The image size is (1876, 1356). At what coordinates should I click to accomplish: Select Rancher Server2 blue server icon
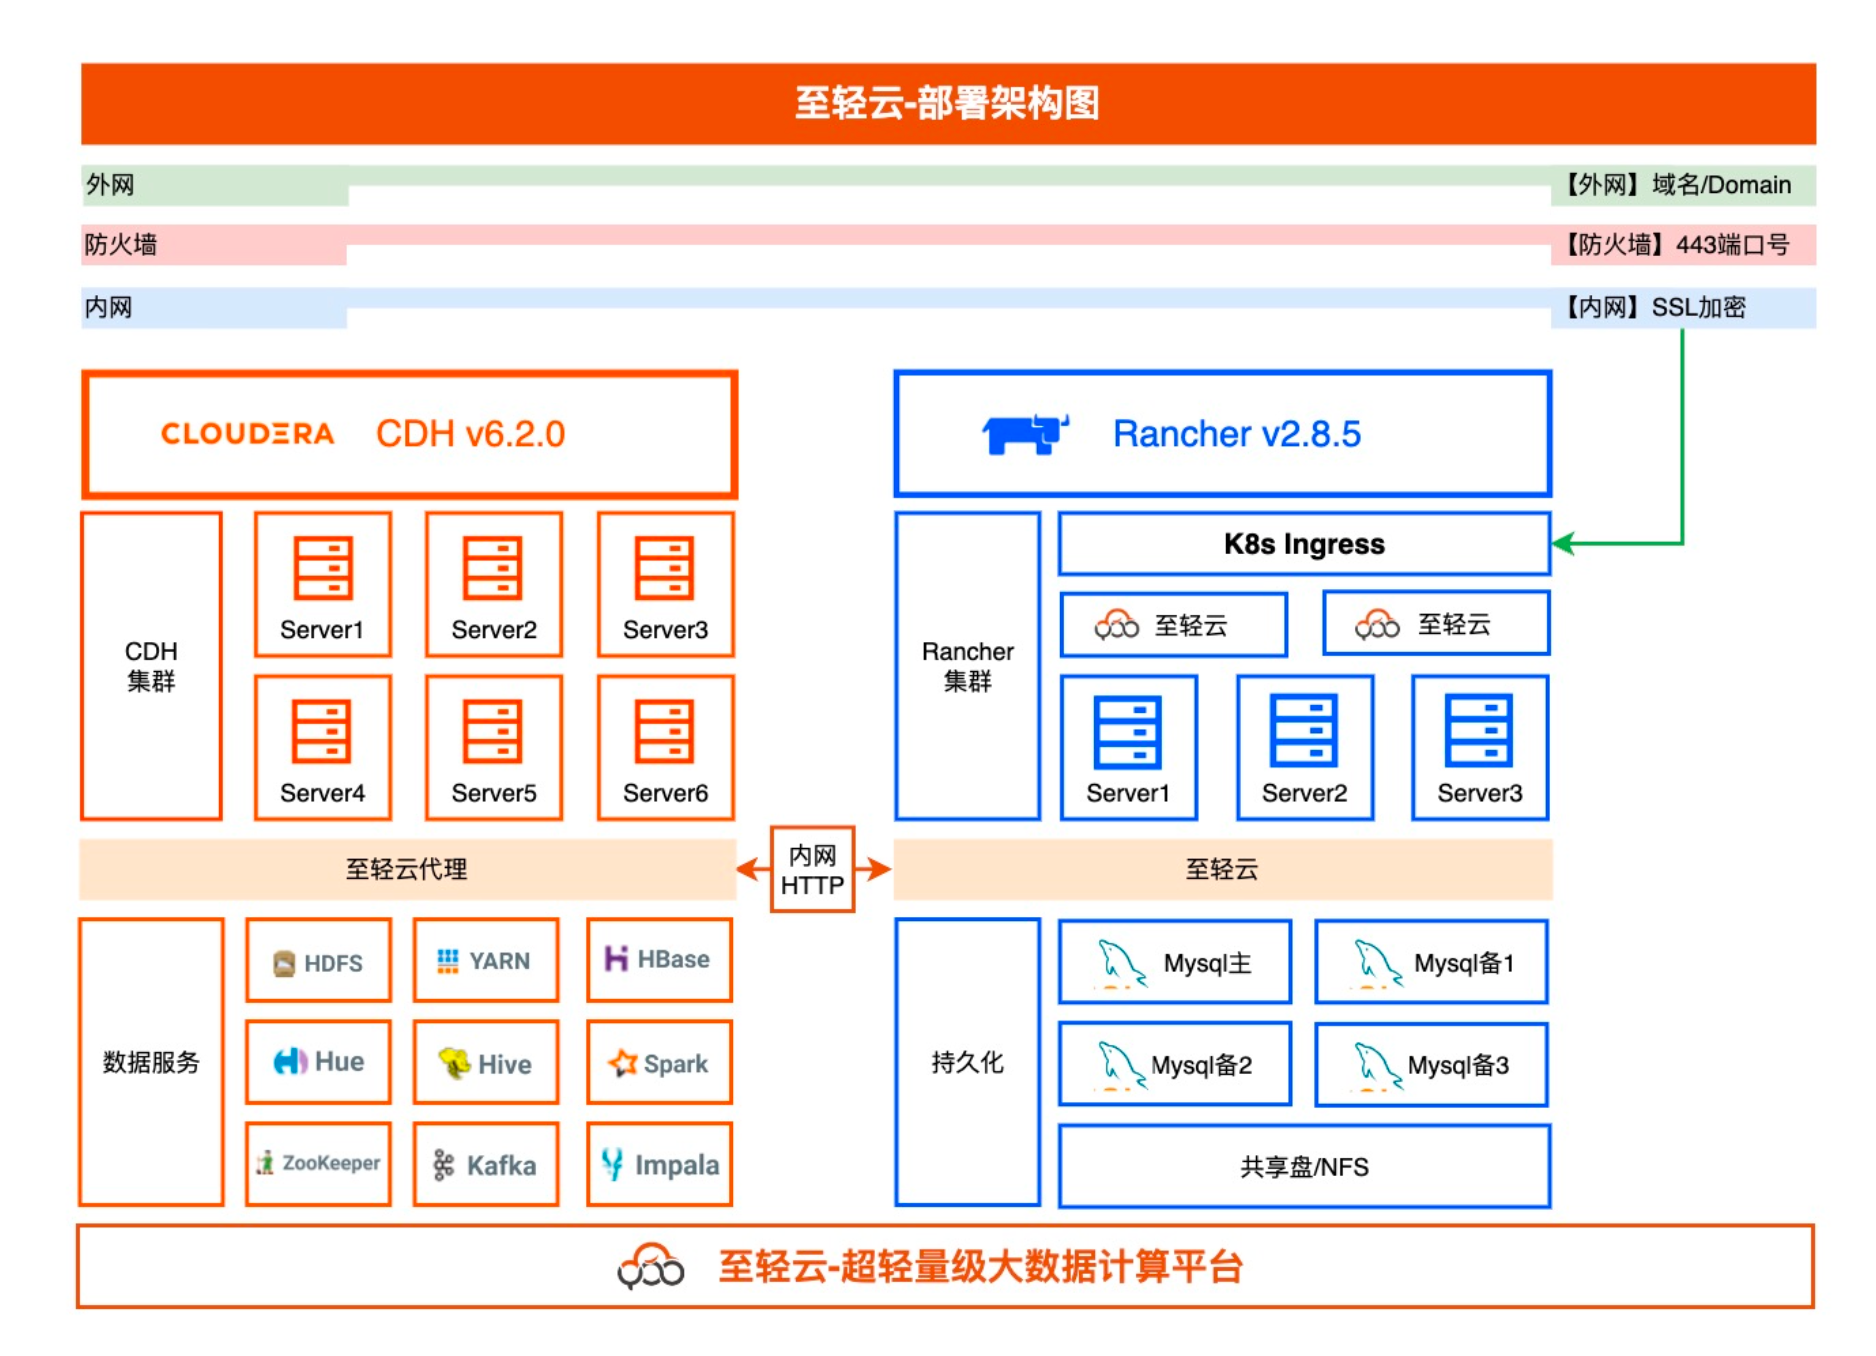[x=1303, y=730]
